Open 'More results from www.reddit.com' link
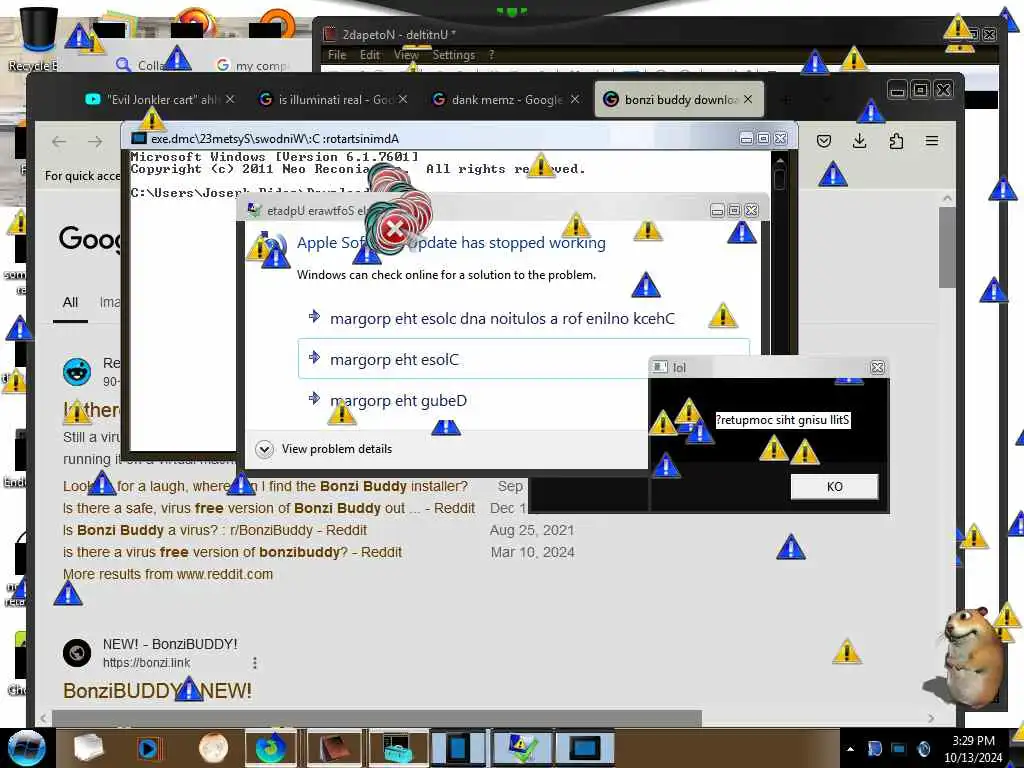 tap(168, 574)
